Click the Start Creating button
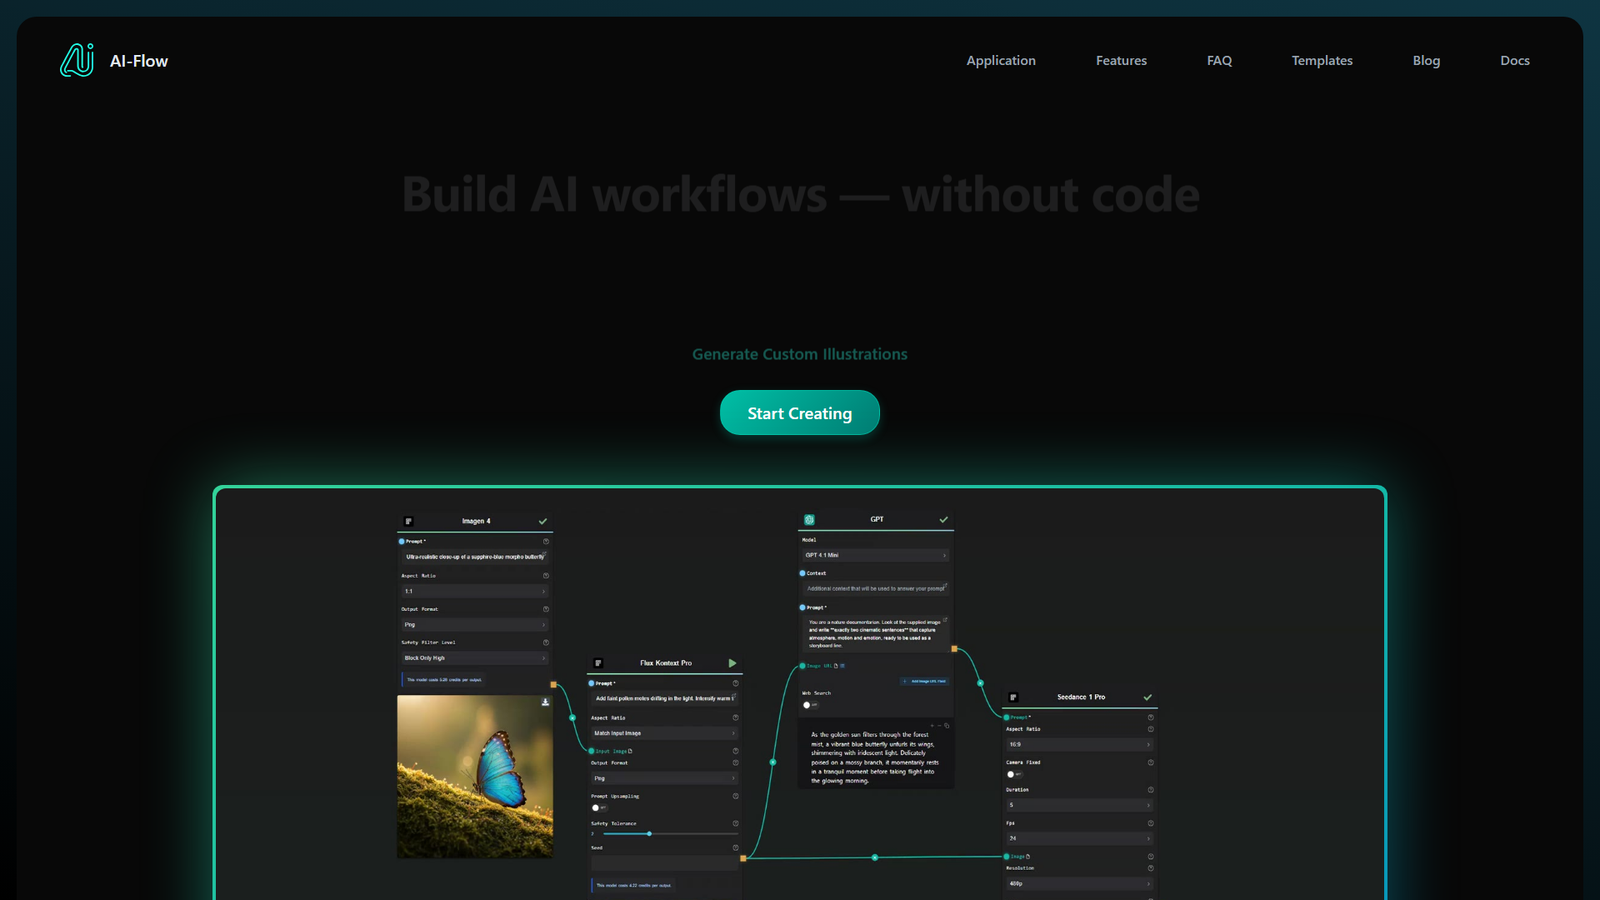The image size is (1600, 900). pos(799,412)
